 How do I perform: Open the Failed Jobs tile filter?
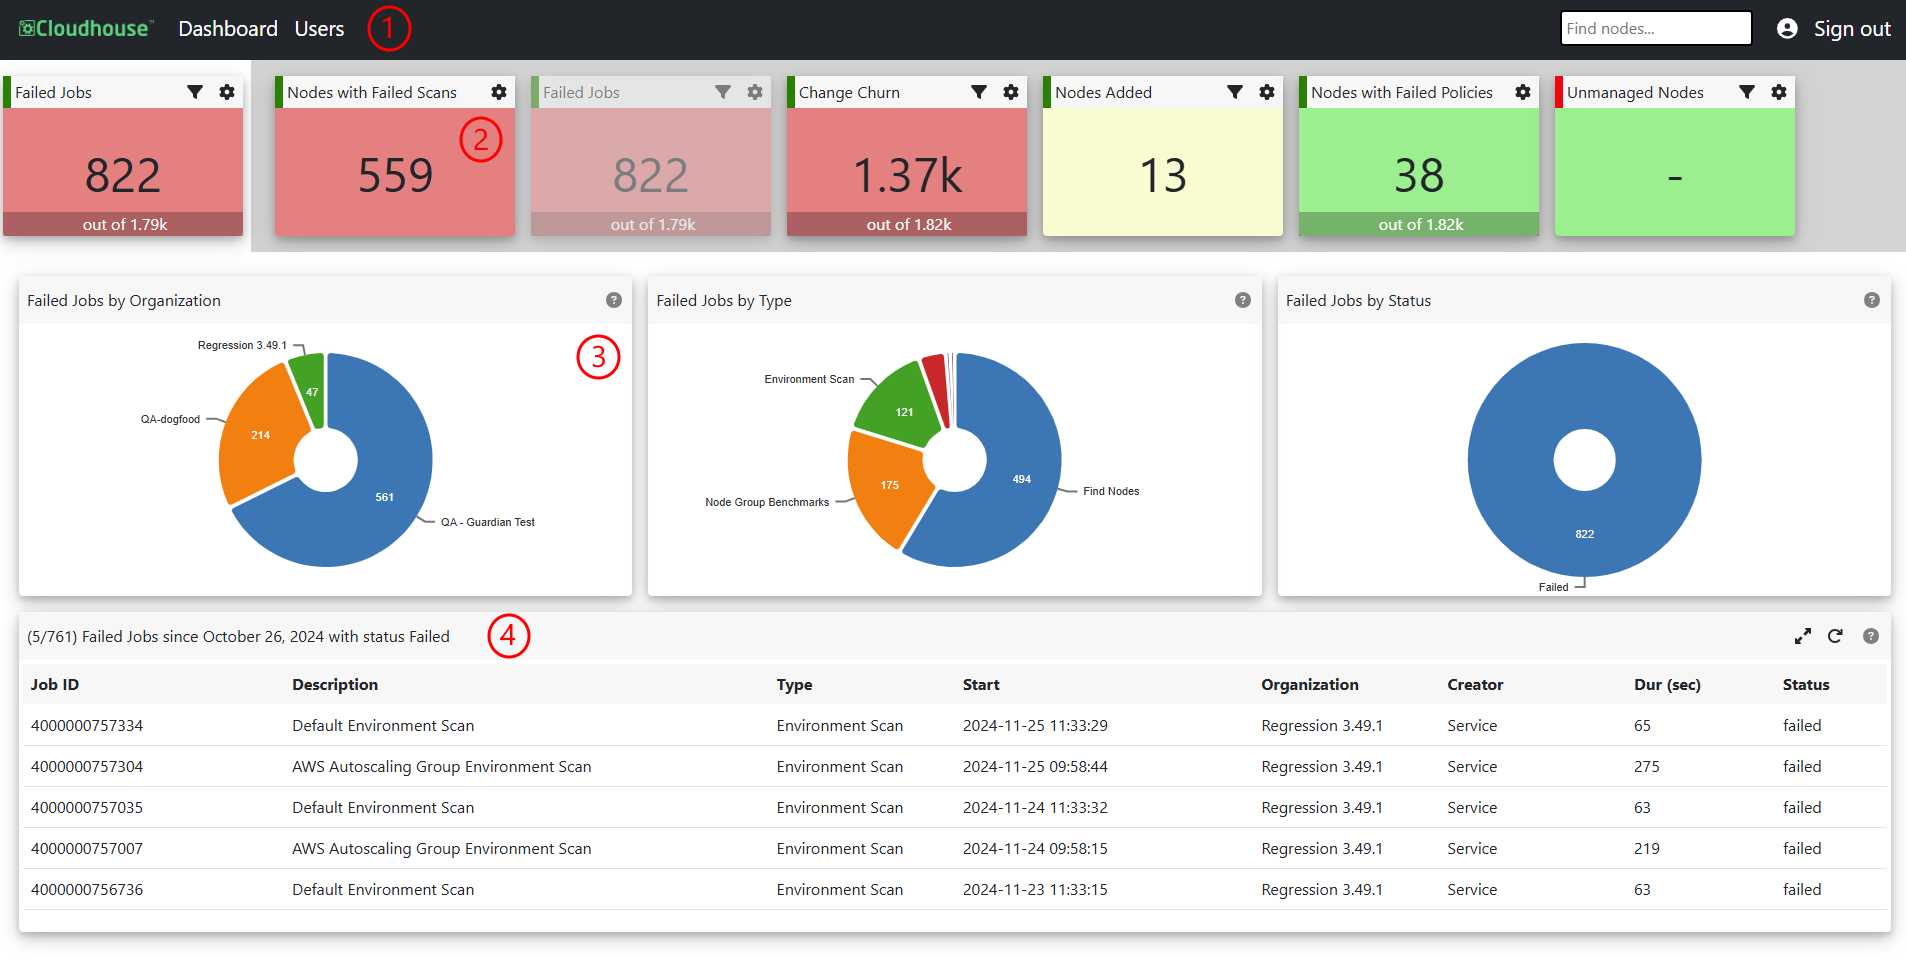[195, 92]
